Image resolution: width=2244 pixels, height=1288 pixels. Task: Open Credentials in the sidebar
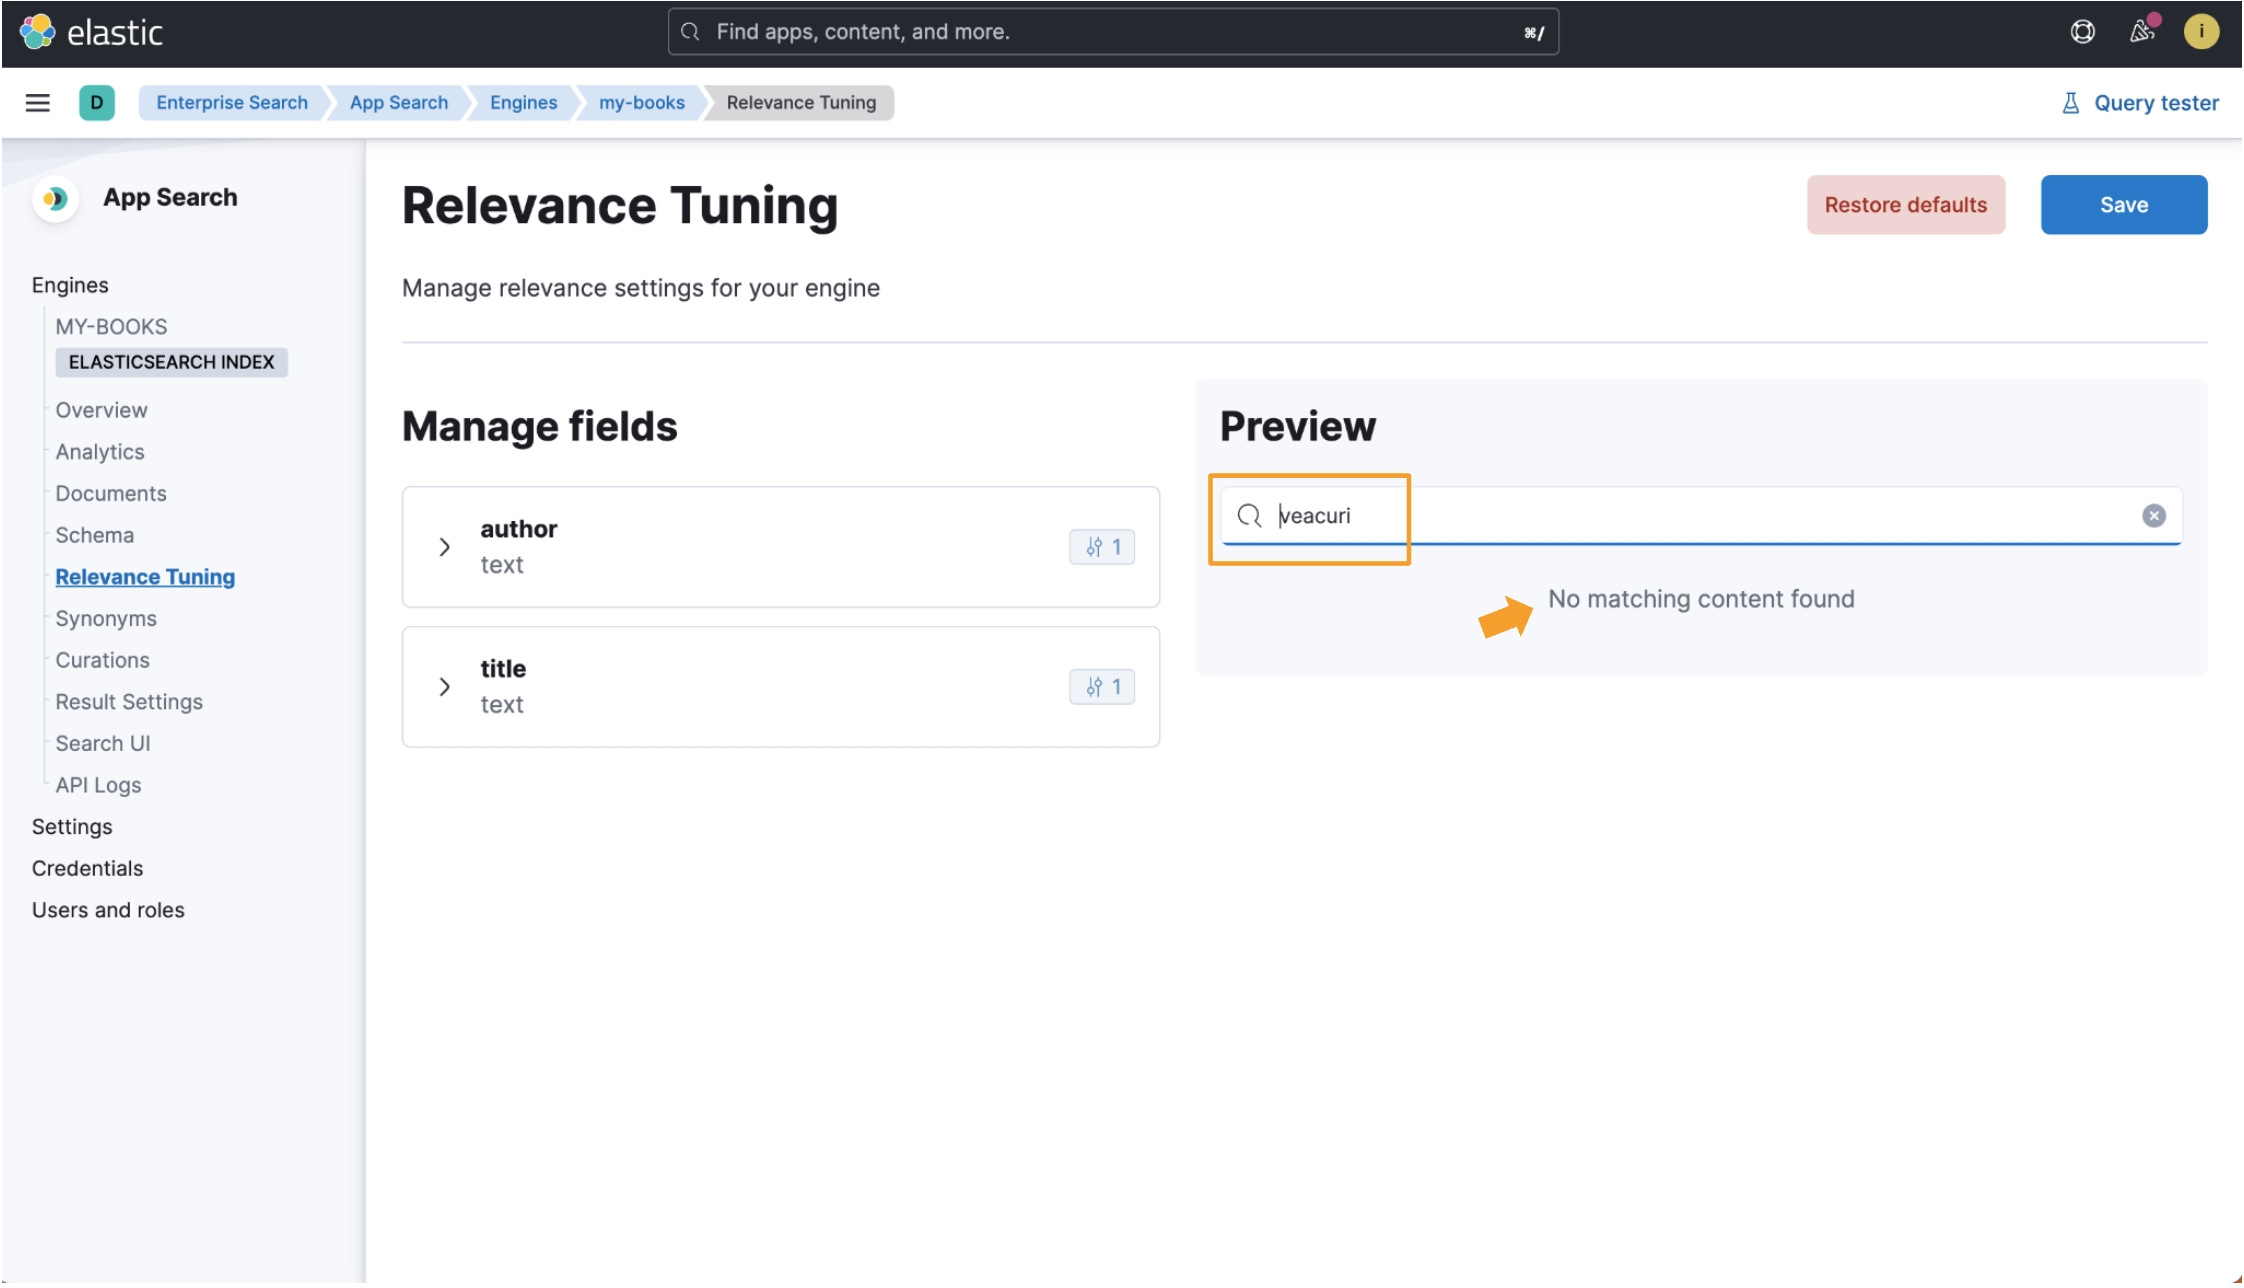point(87,868)
